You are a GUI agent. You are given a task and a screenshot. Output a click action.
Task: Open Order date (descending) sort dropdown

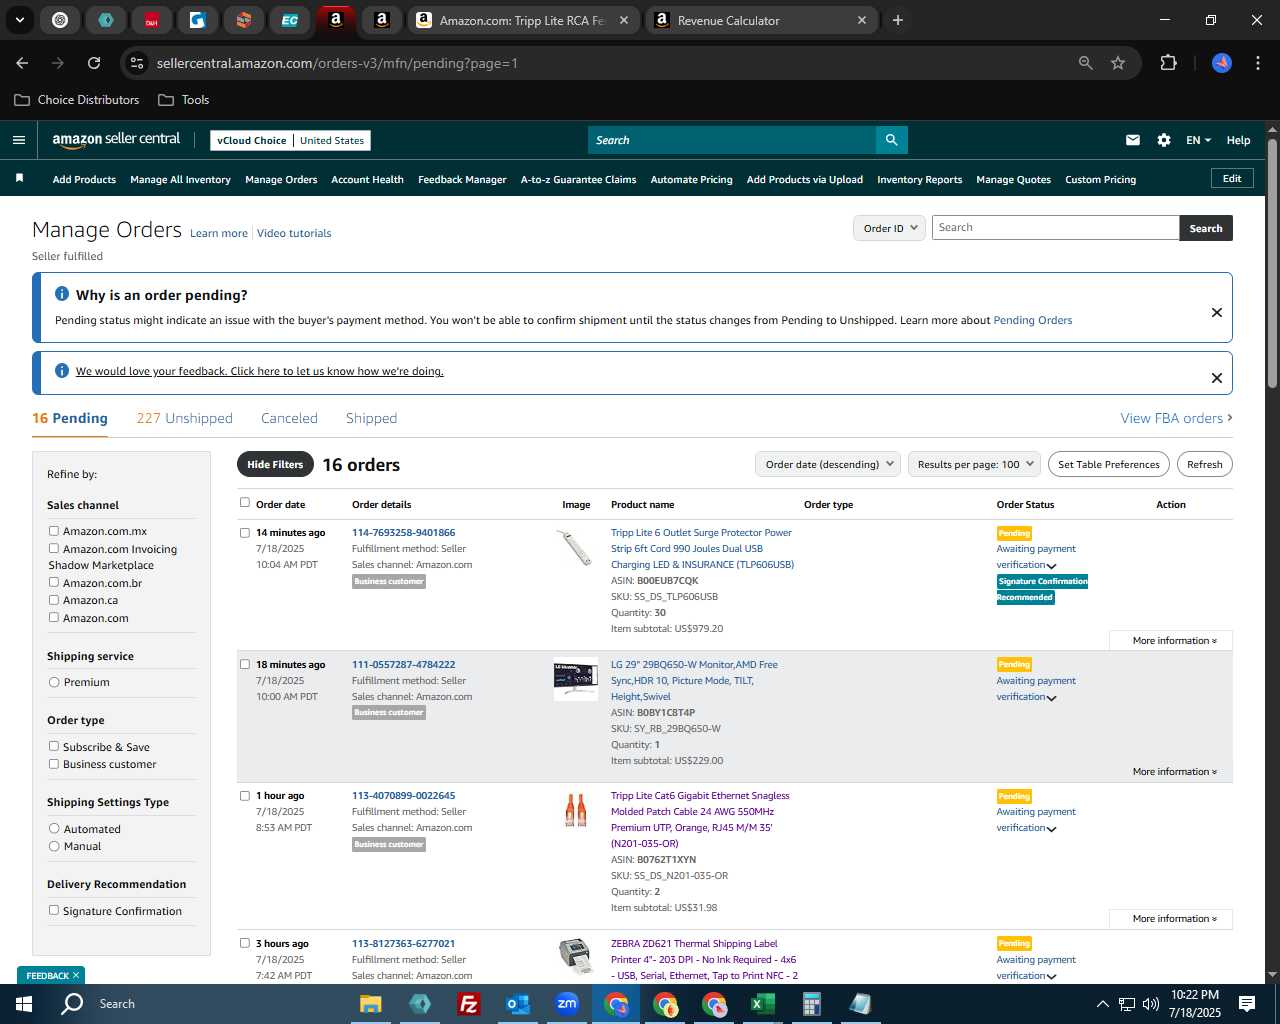[828, 464]
